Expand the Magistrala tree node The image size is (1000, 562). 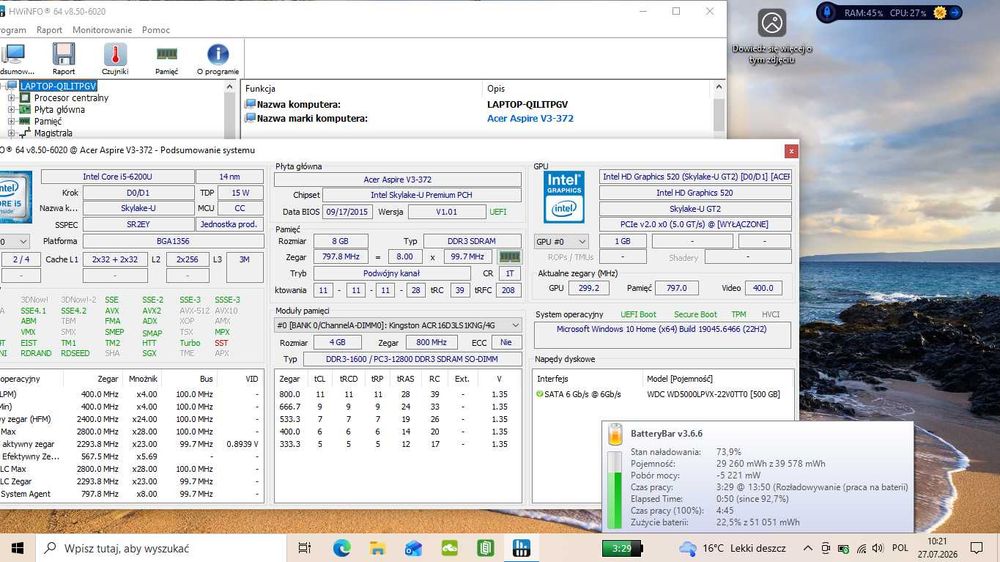click(x=11, y=133)
